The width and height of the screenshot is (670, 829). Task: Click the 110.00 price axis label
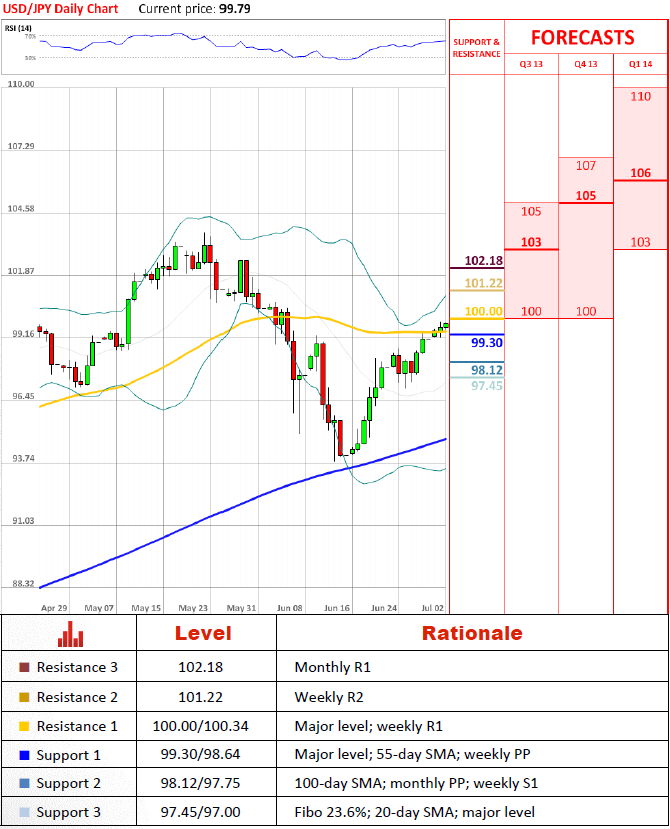click(21, 84)
